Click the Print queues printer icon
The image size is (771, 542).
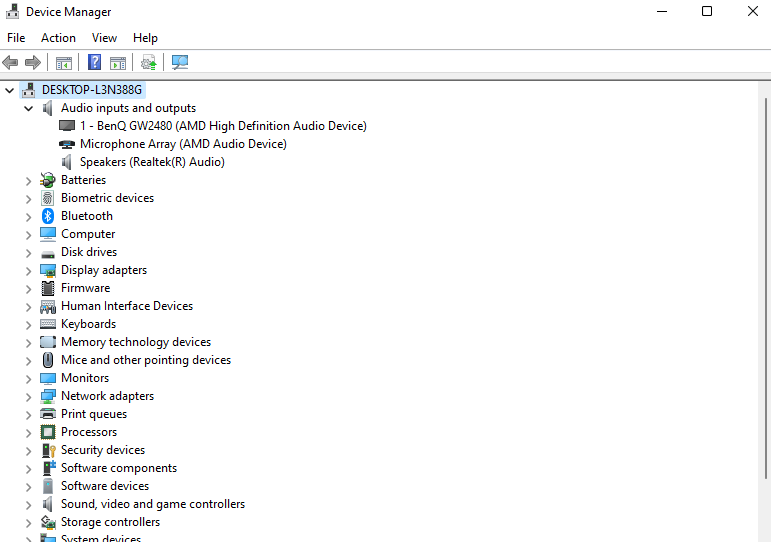[48, 414]
